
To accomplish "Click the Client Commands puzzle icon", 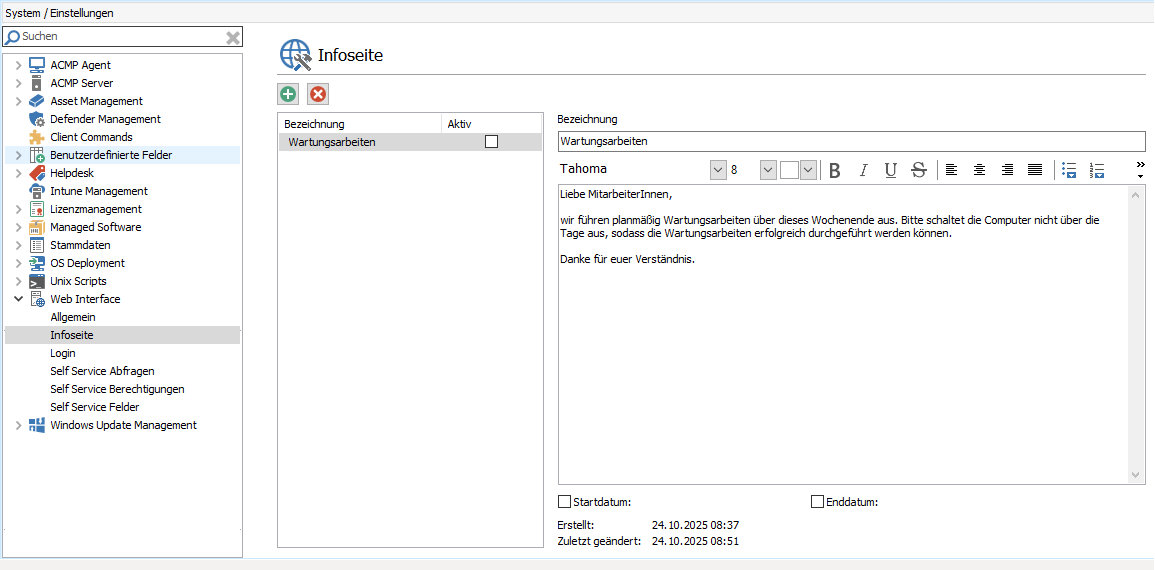I will [37, 137].
